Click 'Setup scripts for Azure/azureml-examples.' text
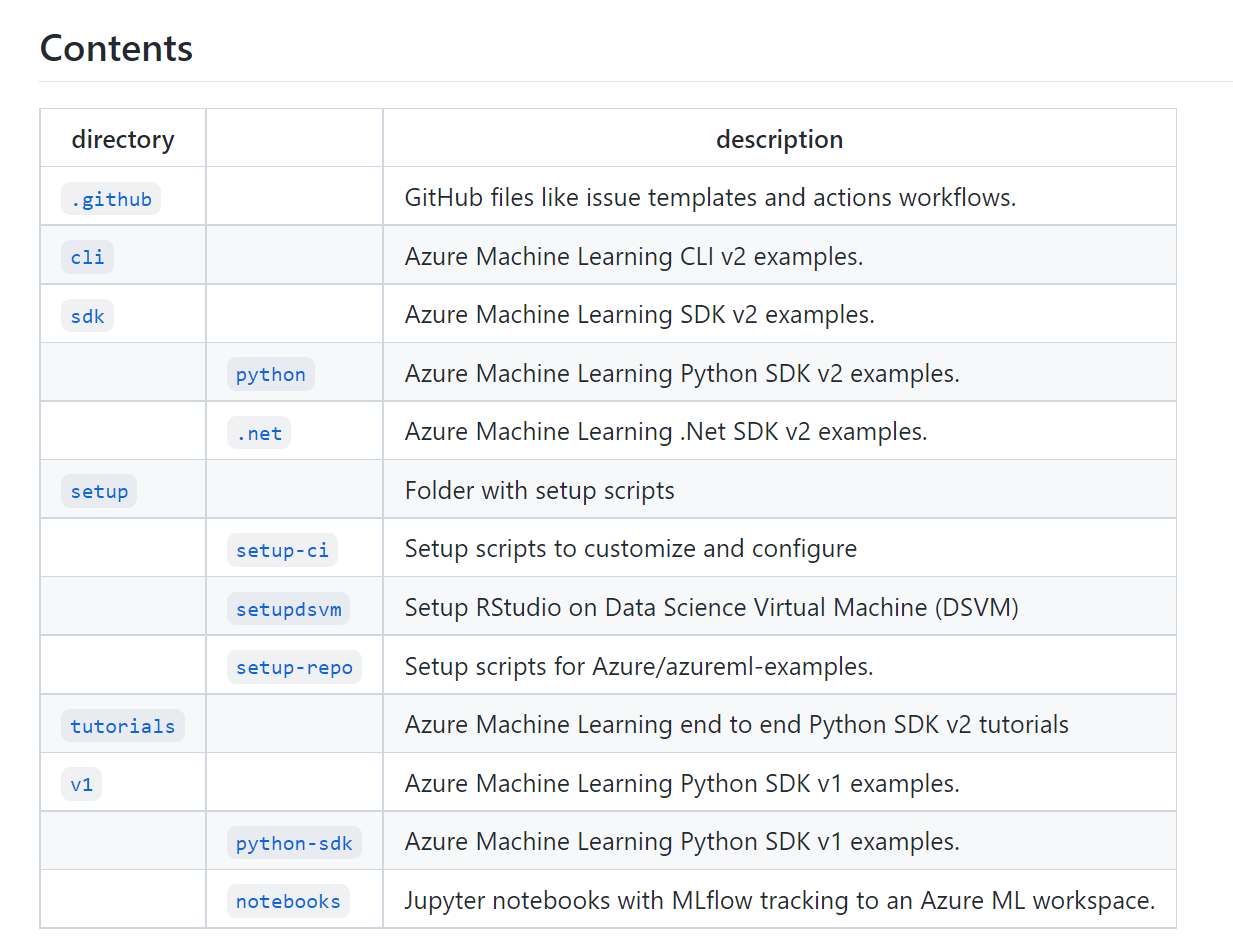This screenshot has height=952, width=1233. pyautogui.click(x=639, y=666)
